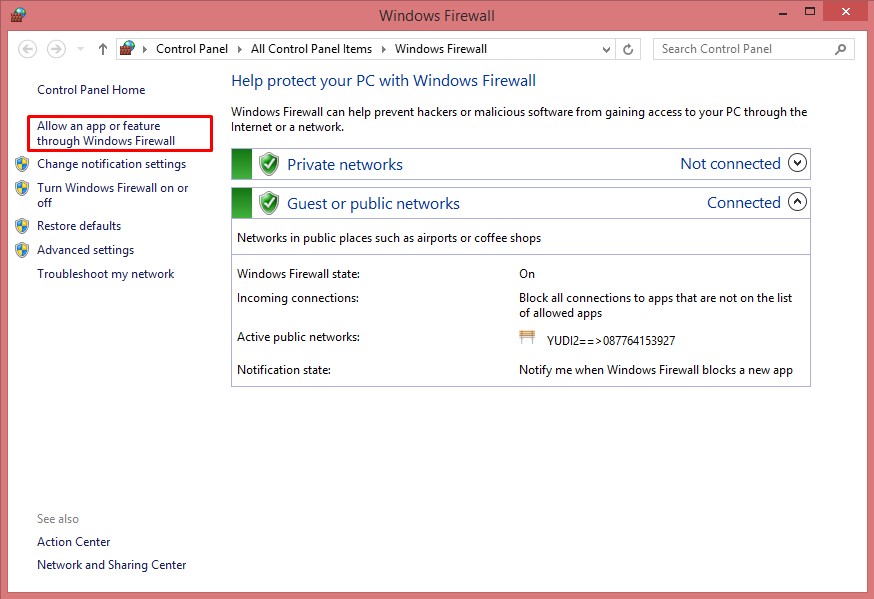Click the Windows Firewall breadcrumb
This screenshot has height=599, width=874.
point(441,49)
